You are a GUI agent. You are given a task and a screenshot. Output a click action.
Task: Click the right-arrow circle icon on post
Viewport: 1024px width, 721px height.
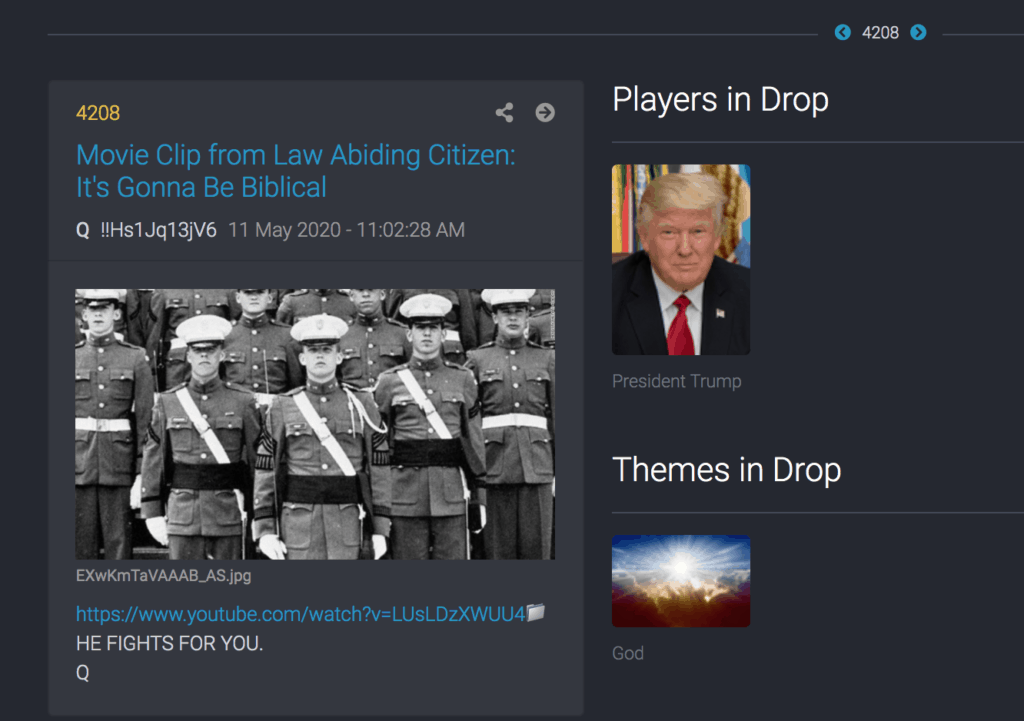[545, 112]
